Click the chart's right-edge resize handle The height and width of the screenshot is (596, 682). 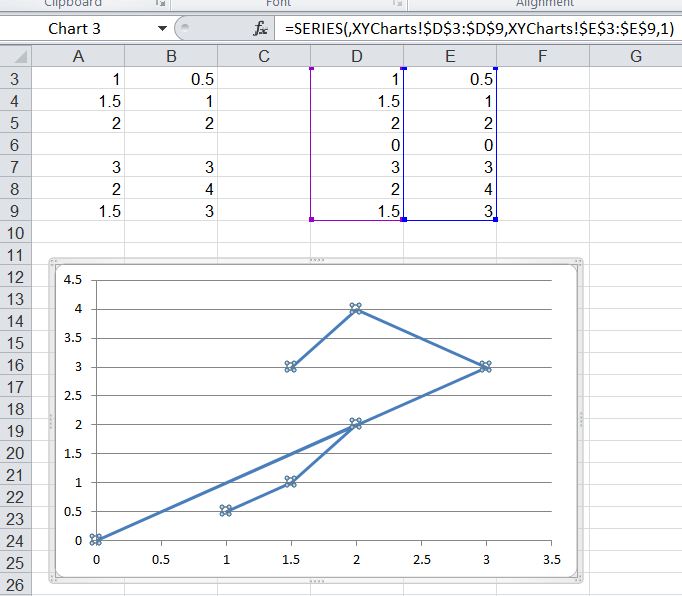pos(579,421)
